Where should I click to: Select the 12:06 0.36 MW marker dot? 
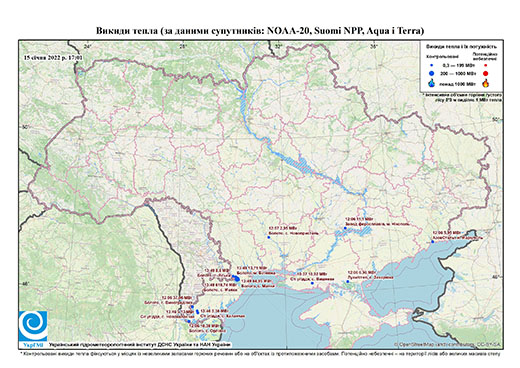(348, 282)
